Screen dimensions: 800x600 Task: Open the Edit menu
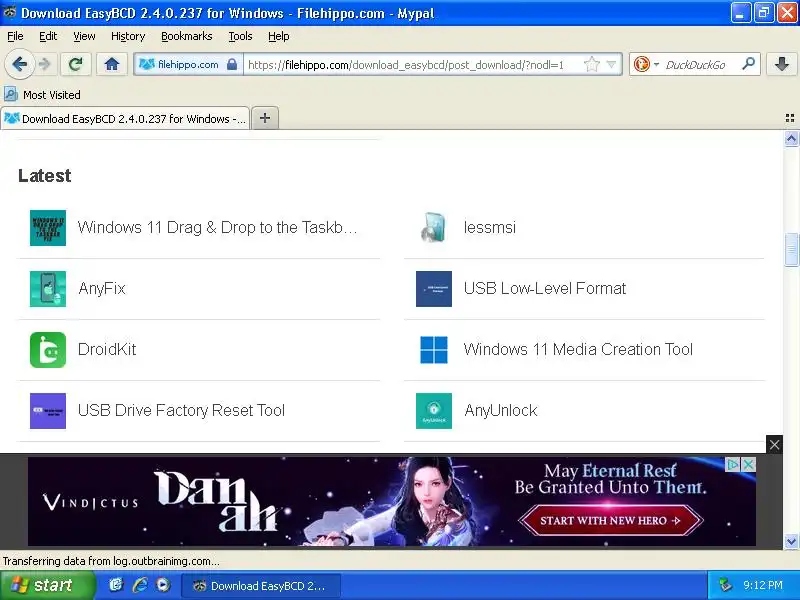(x=48, y=36)
